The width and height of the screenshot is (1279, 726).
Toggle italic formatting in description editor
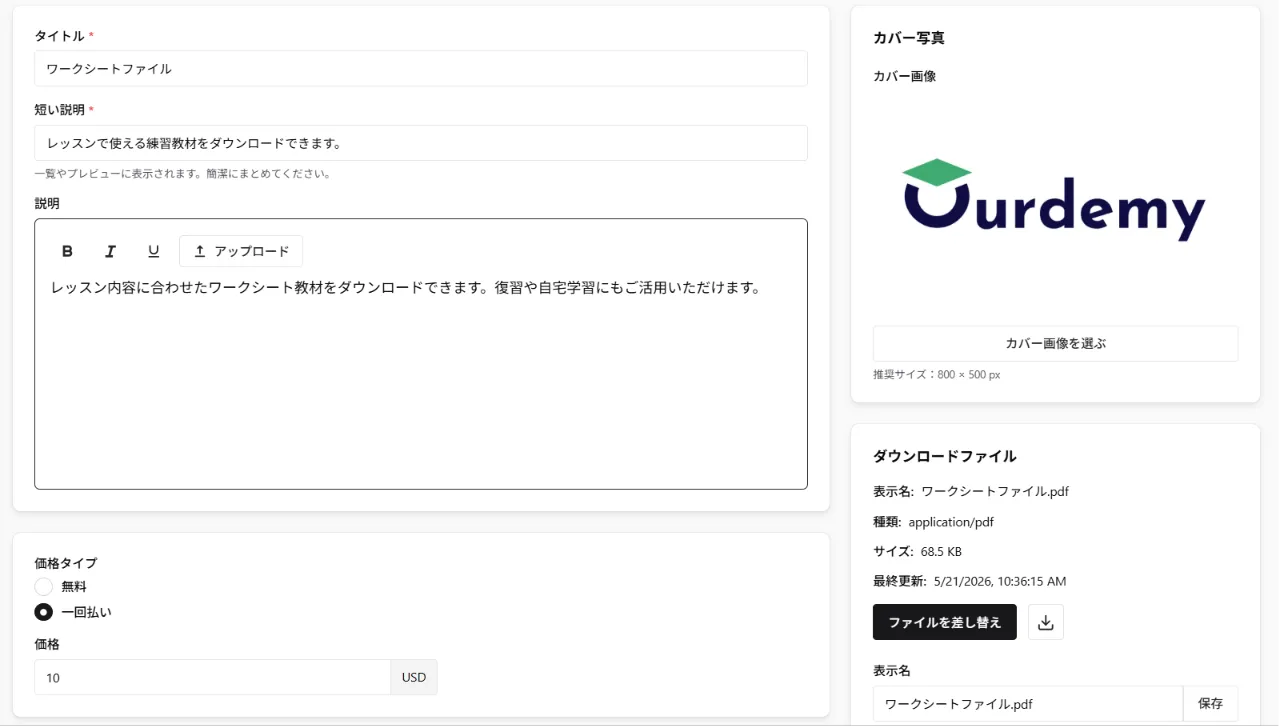click(x=111, y=251)
